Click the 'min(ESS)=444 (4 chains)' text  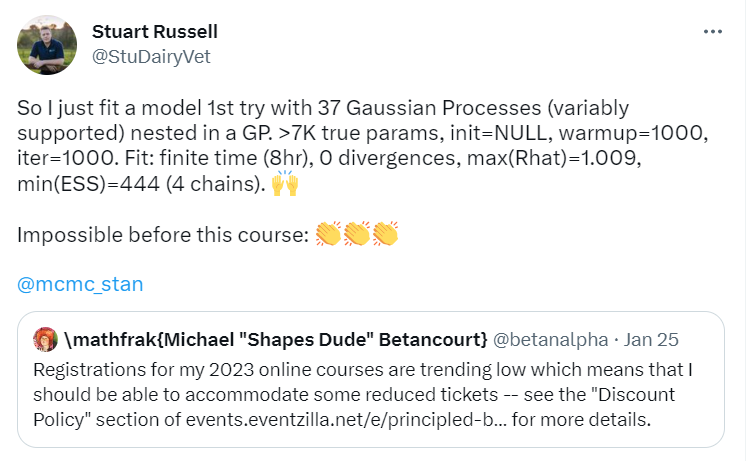pos(141,184)
